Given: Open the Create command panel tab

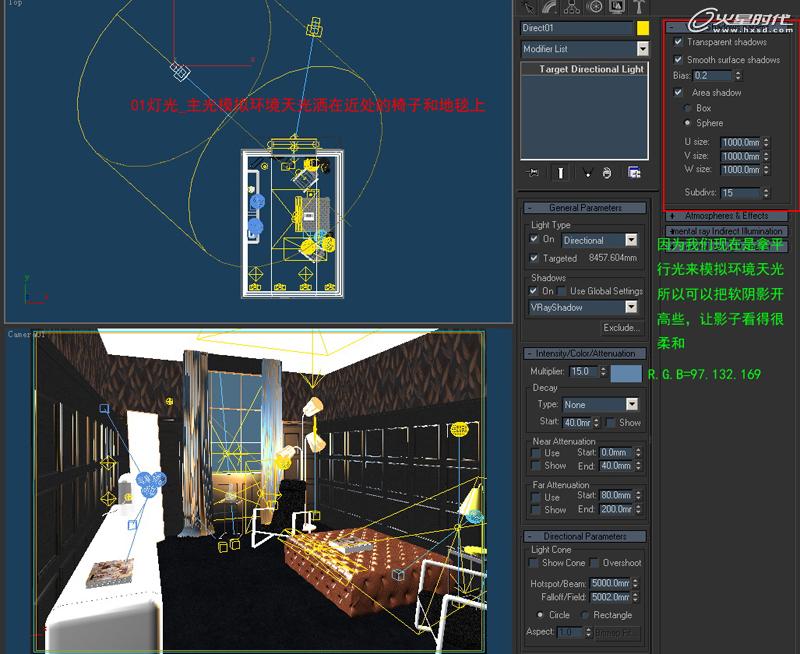Looking at the screenshot, I should tap(529, 7).
